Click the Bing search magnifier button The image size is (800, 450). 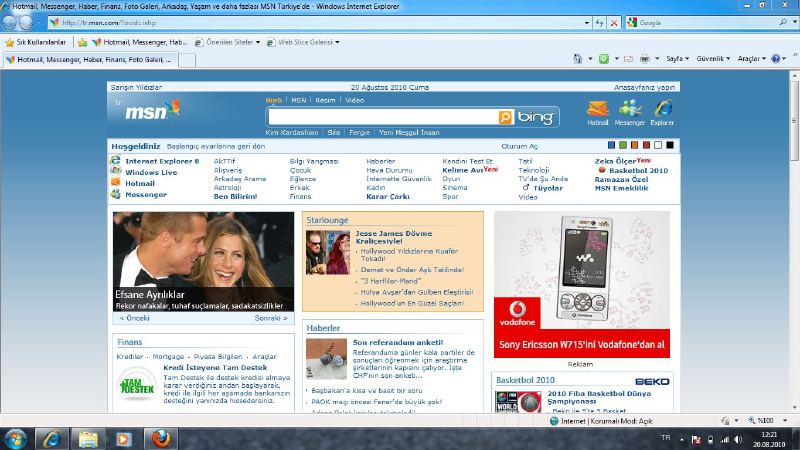pyautogui.click(x=505, y=117)
